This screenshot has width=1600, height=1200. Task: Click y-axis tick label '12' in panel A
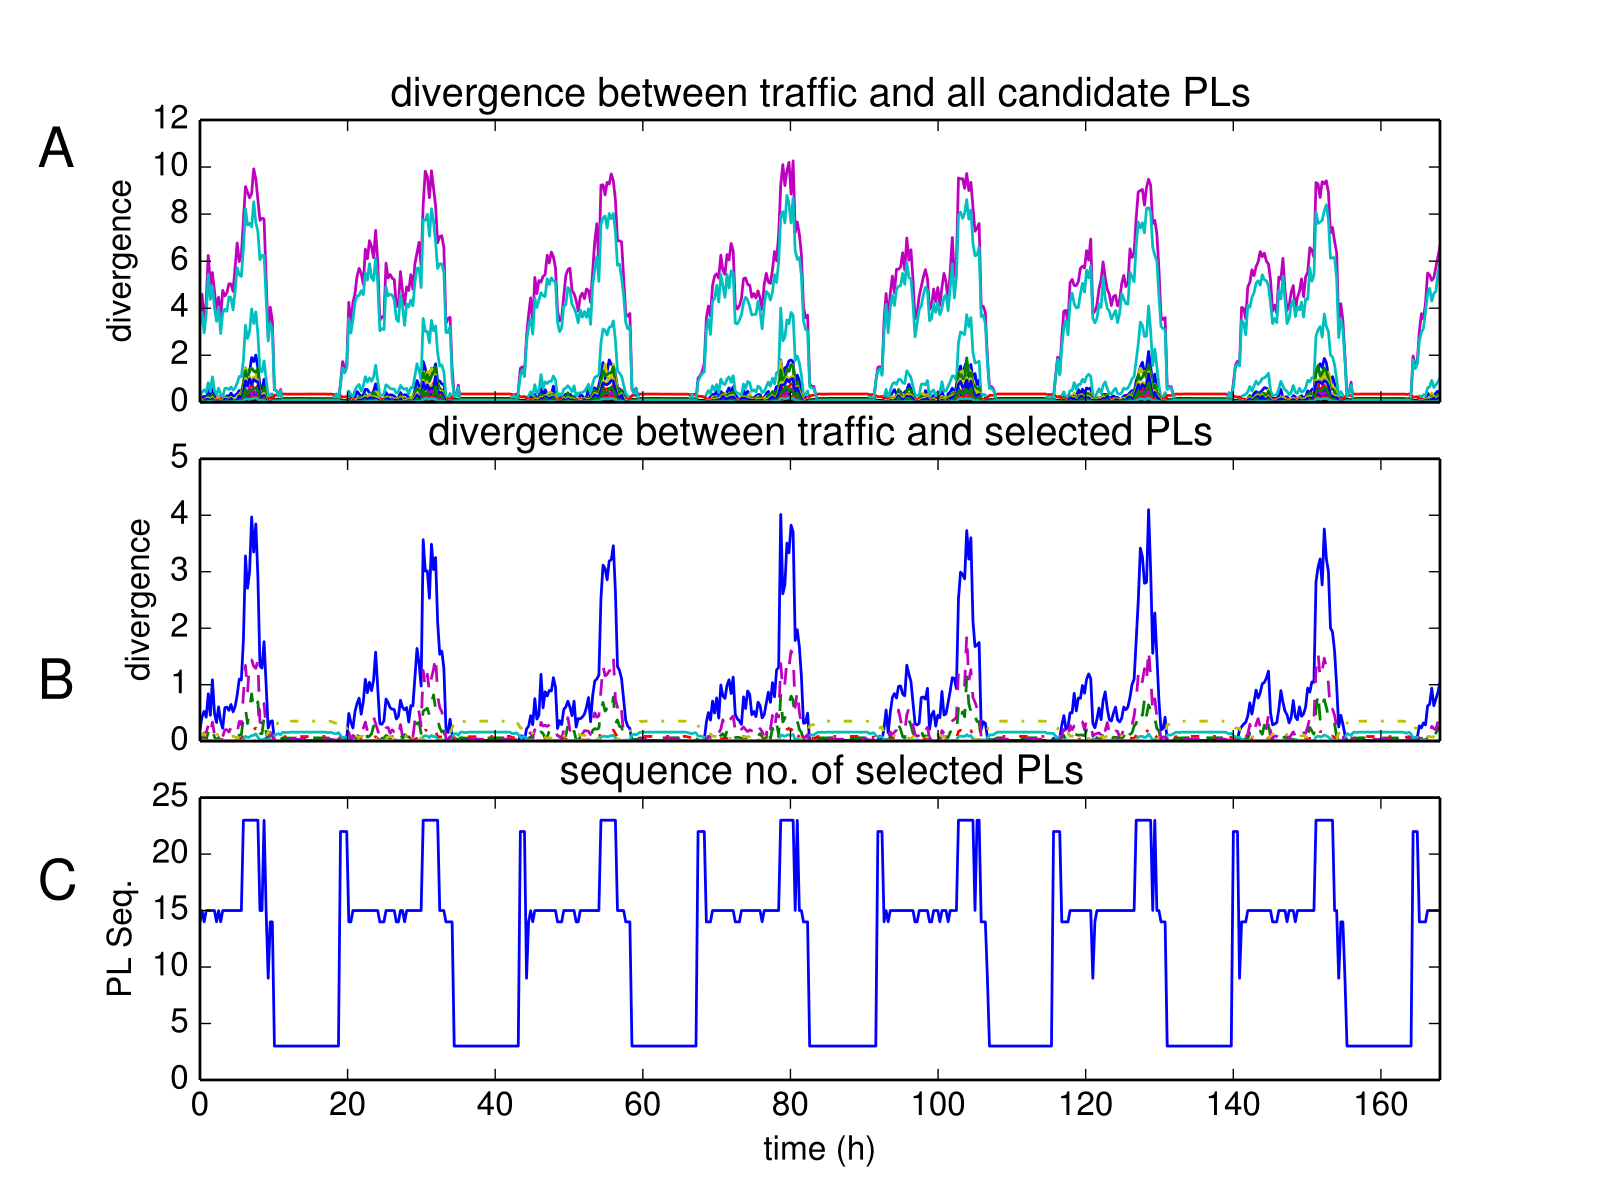click(171, 119)
